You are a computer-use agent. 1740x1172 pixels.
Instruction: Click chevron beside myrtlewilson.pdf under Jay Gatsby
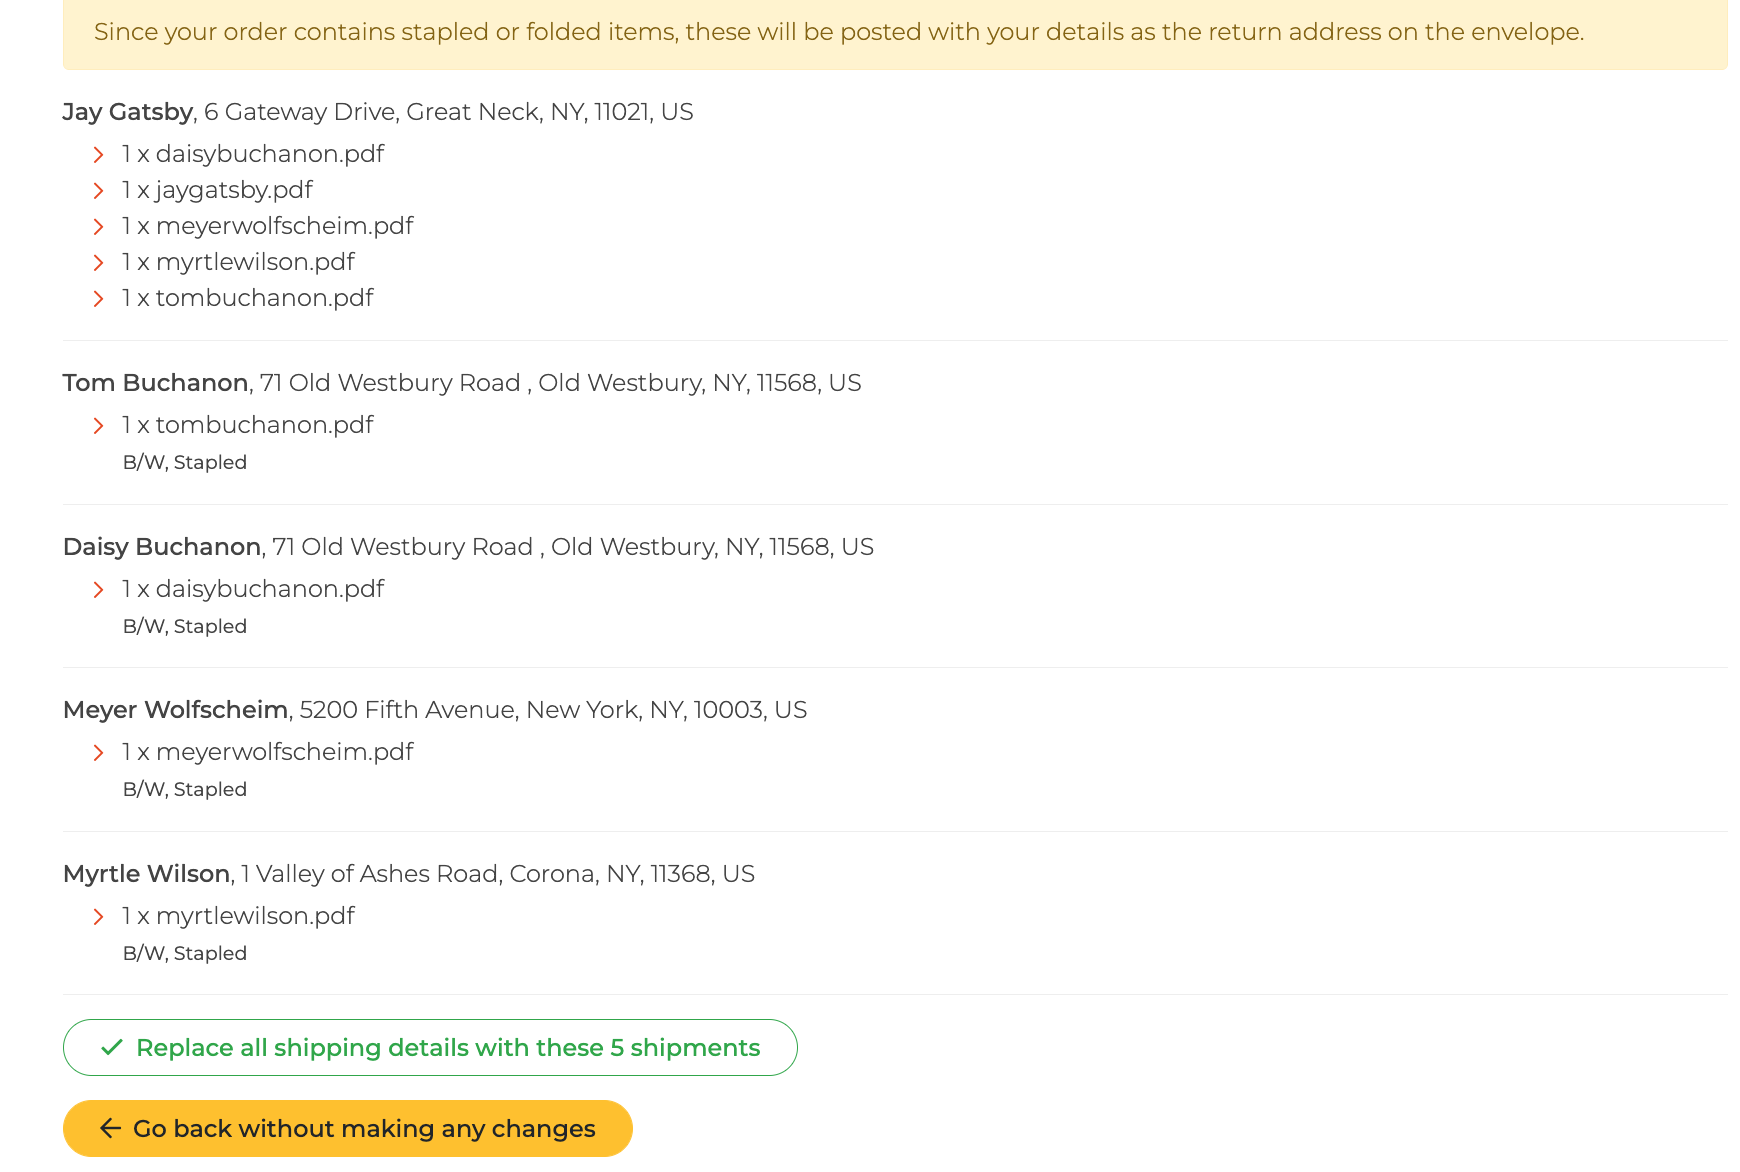pyautogui.click(x=98, y=263)
